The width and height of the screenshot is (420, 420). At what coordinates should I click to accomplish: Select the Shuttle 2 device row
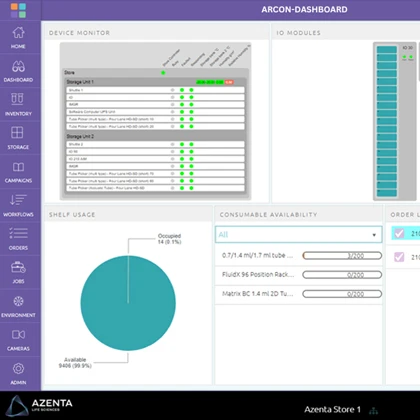click(155, 144)
